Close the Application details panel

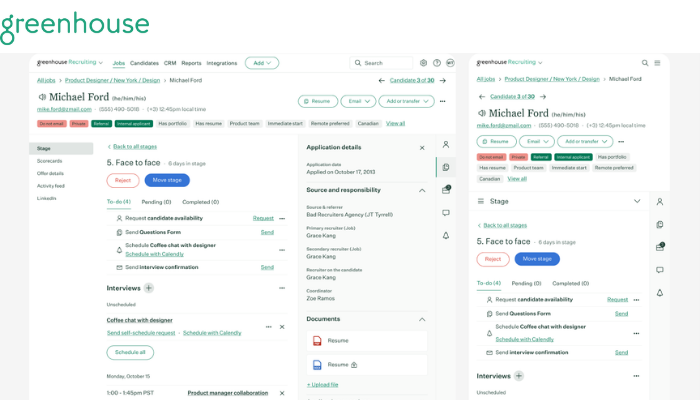click(422, 148)
